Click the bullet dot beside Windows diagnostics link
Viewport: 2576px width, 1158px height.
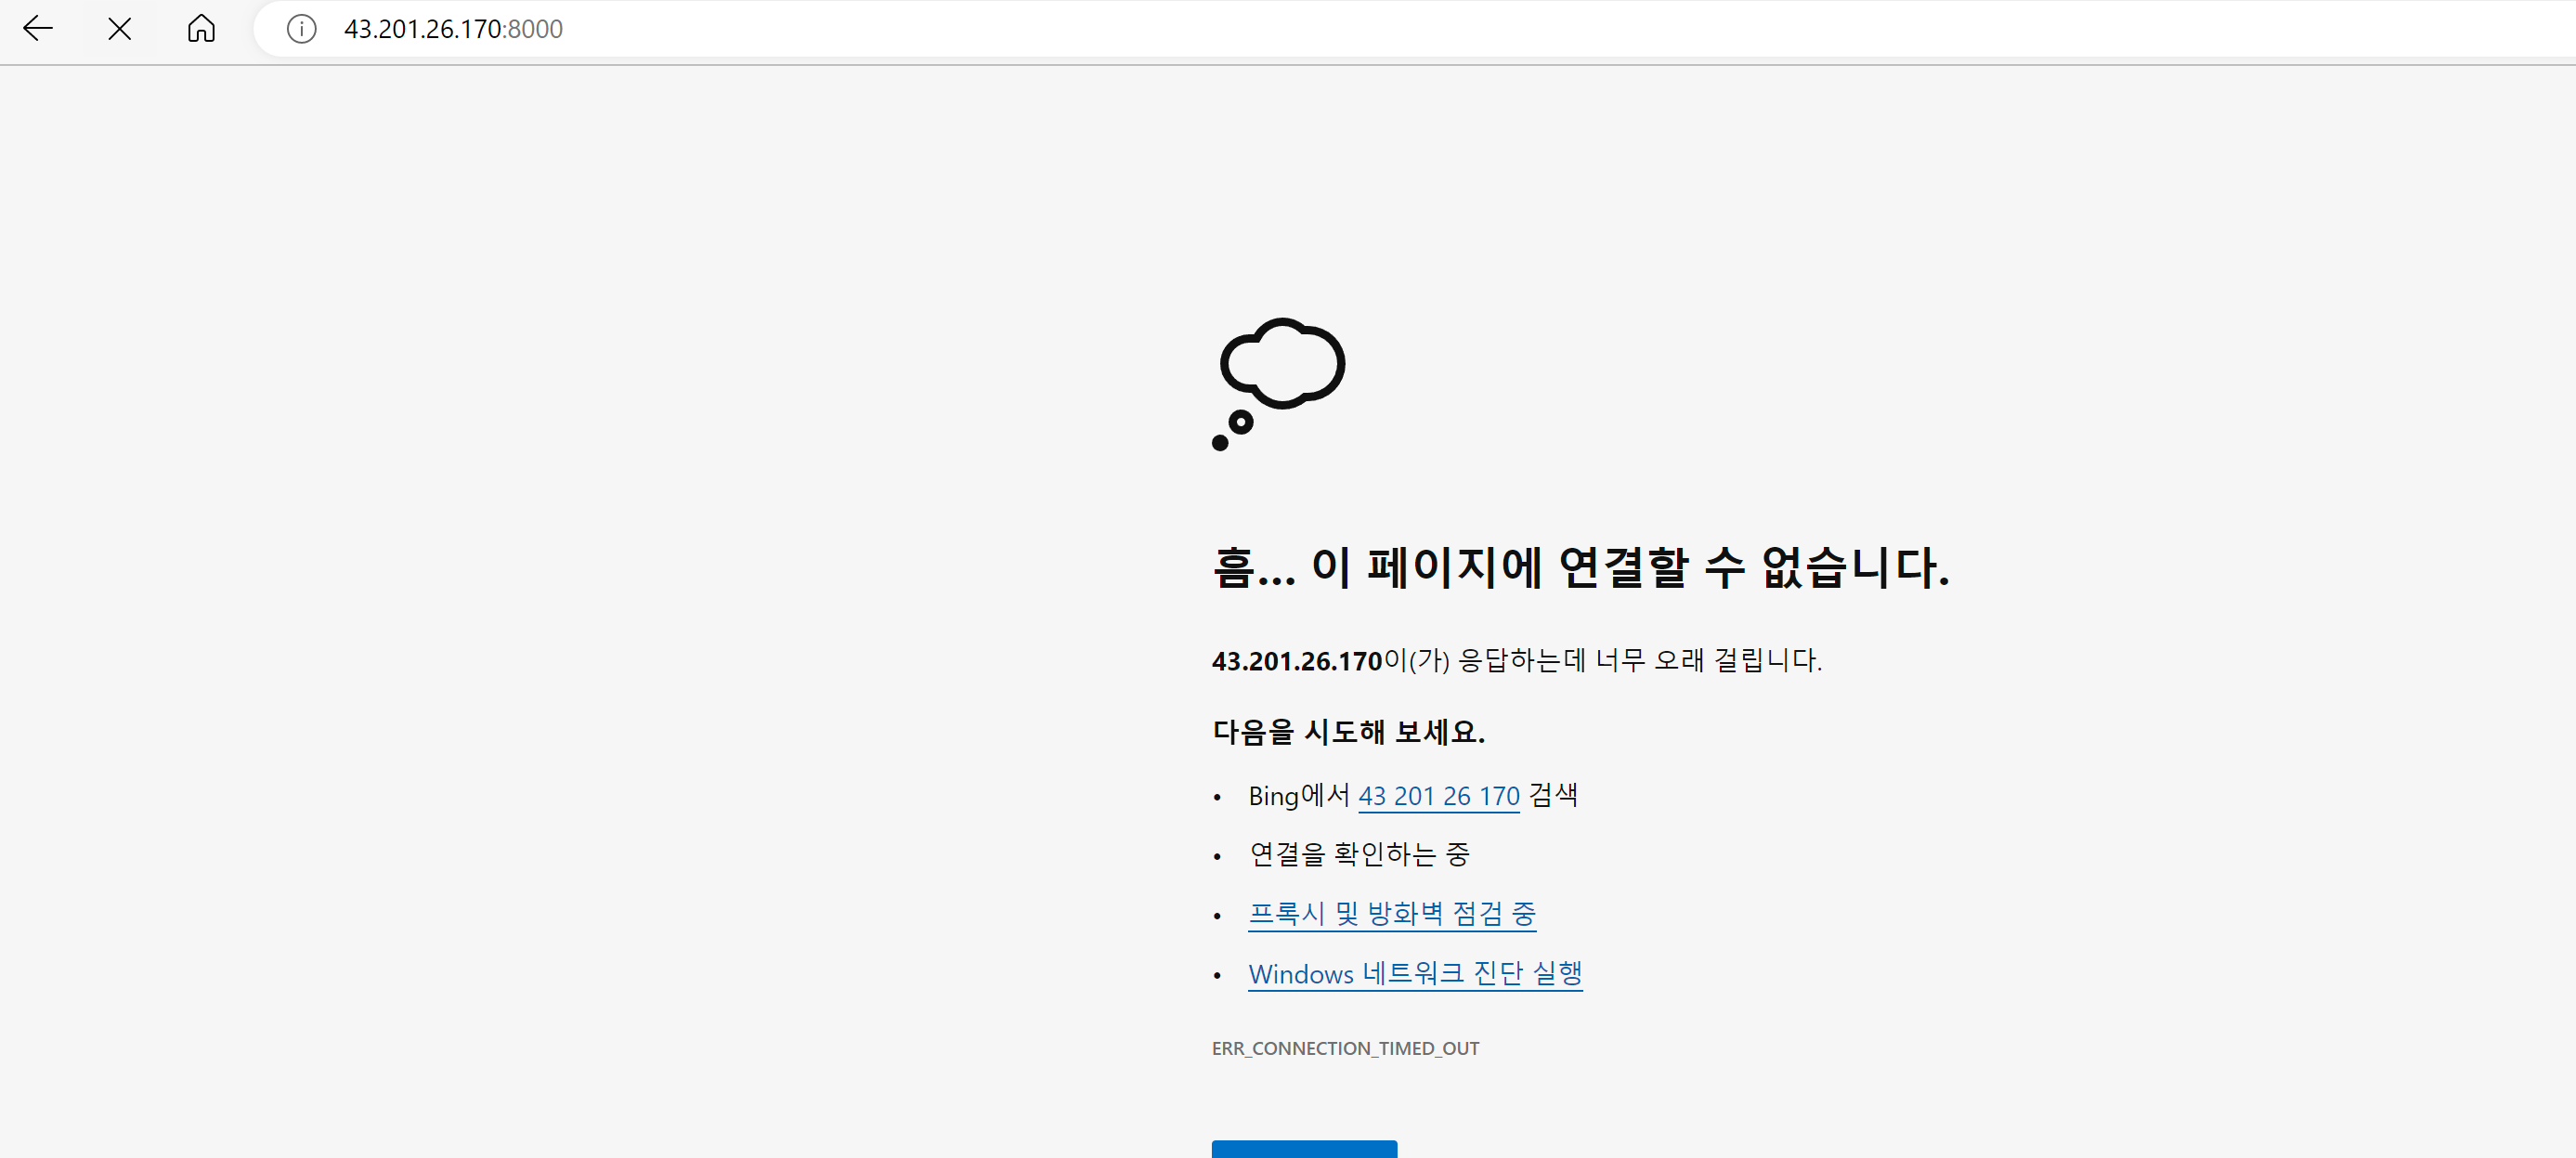click(x=1217, y=975)
